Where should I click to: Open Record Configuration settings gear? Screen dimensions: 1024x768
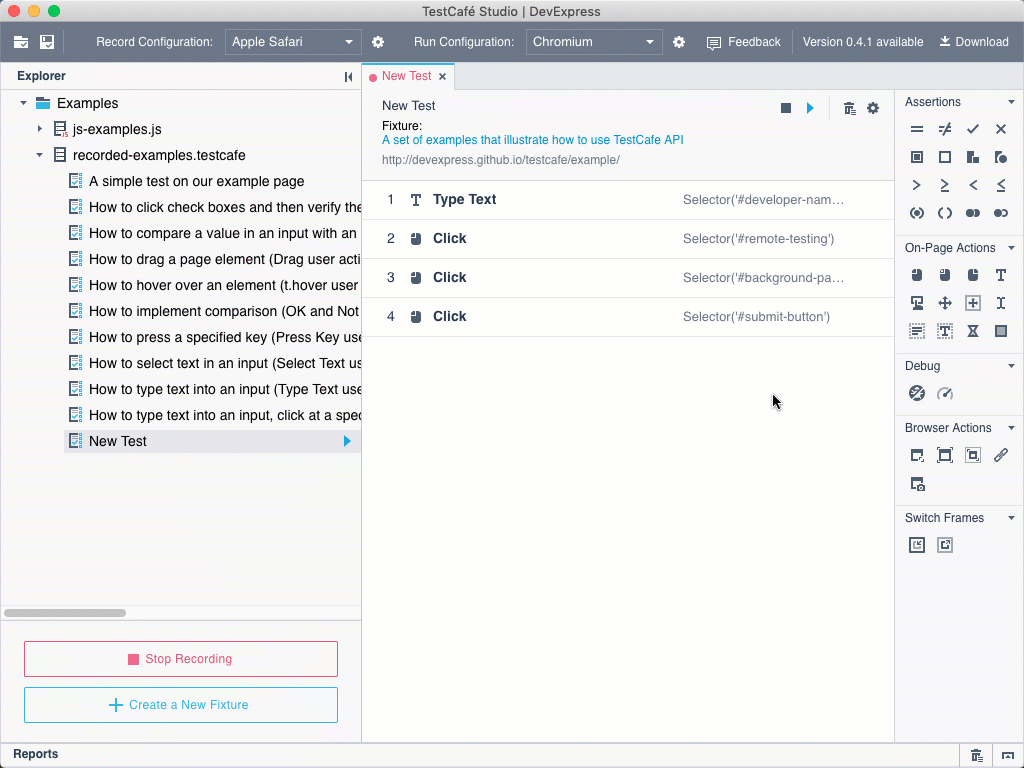tap(378, 42)
